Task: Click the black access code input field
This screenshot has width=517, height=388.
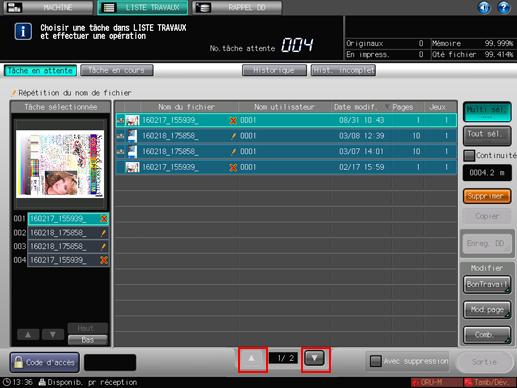Action: (110, 362)
